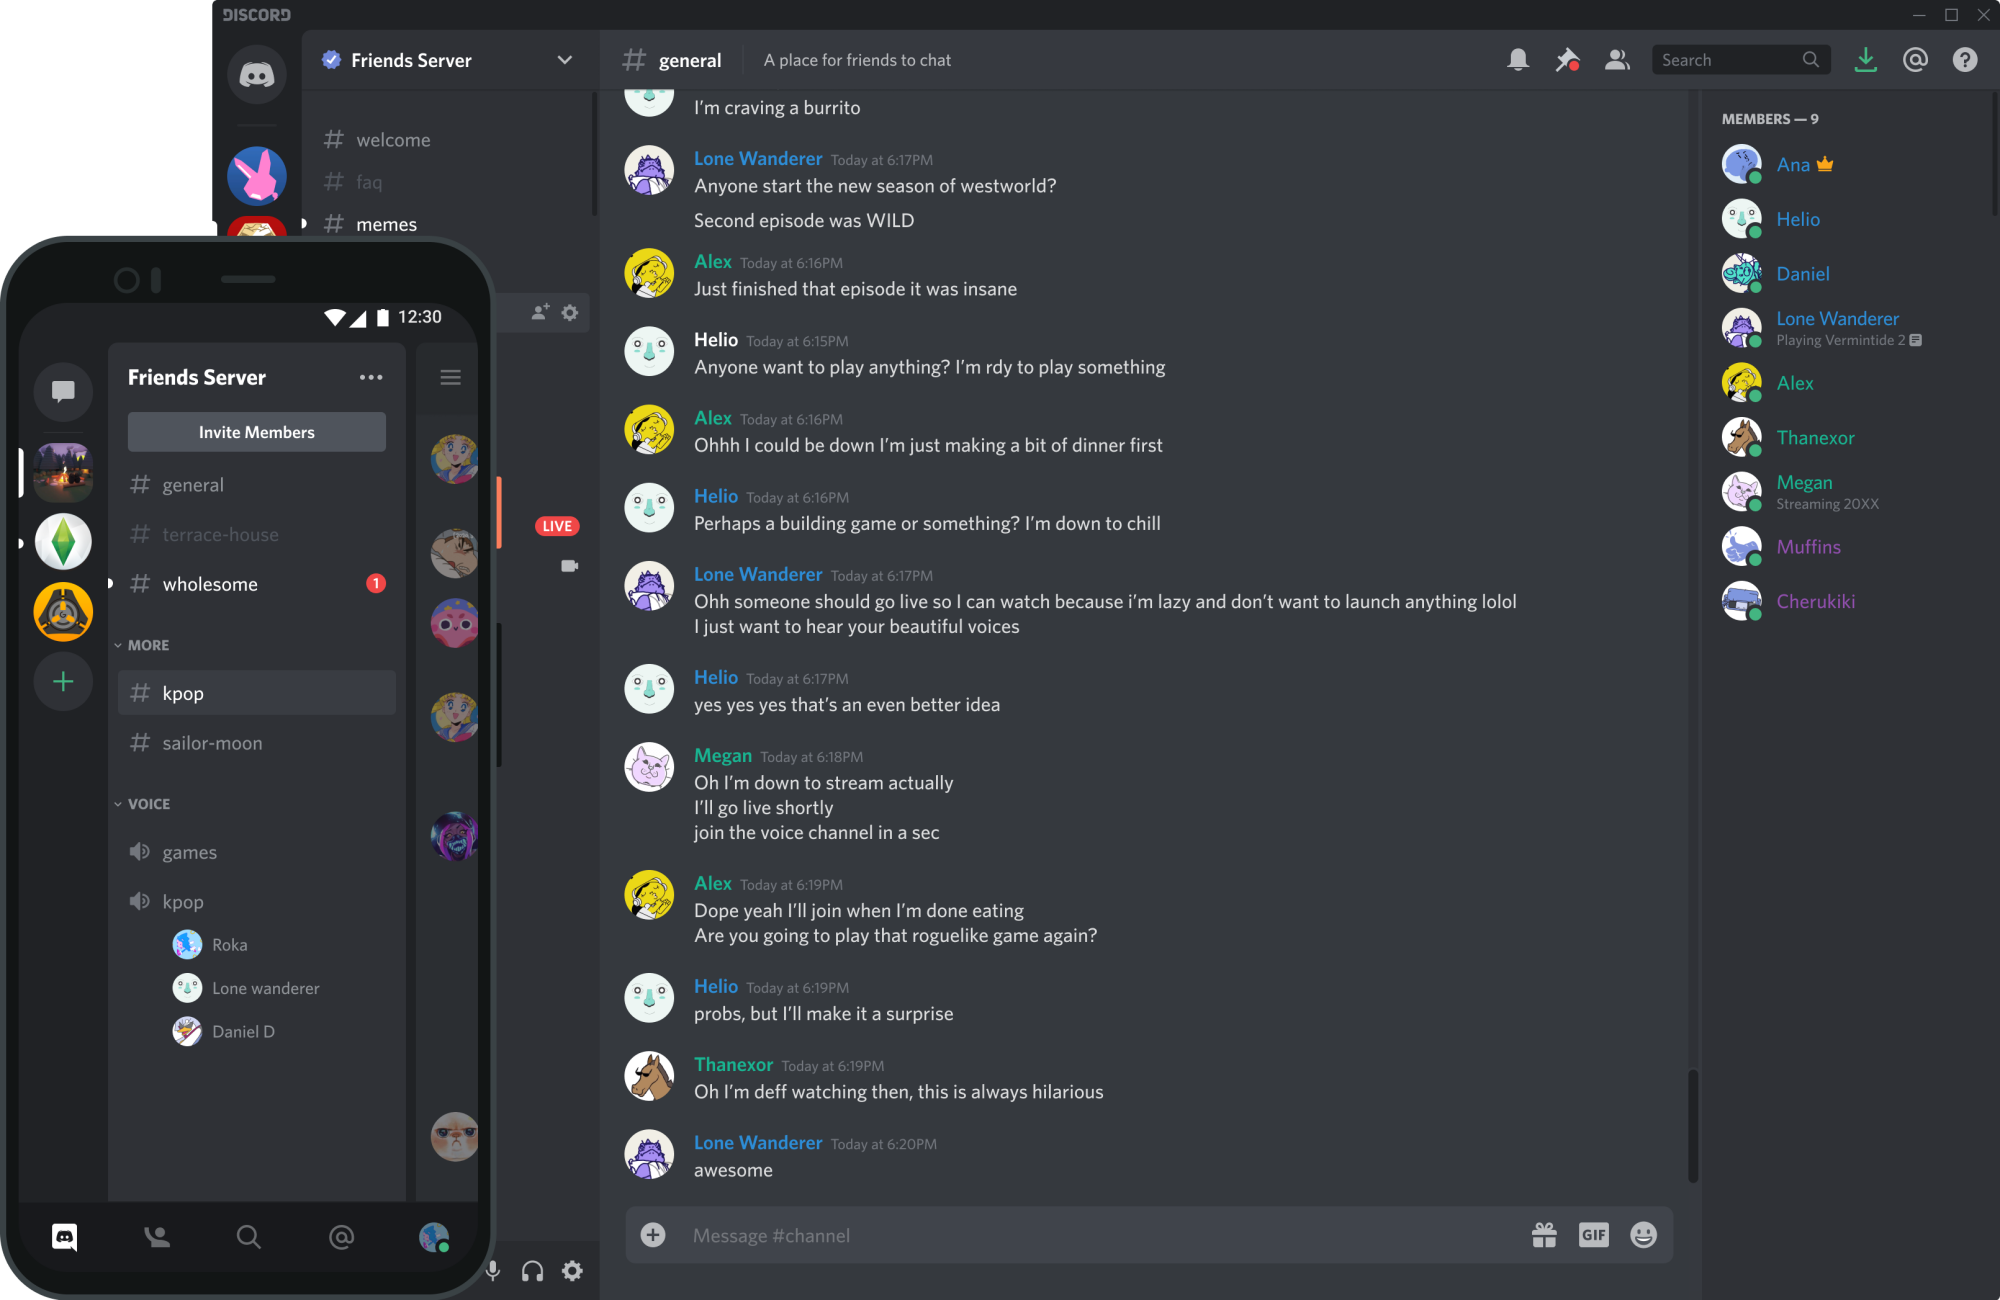Click the Invite Members button
The height and width of the screenshot is (1300, 2000).
[257, 431]
